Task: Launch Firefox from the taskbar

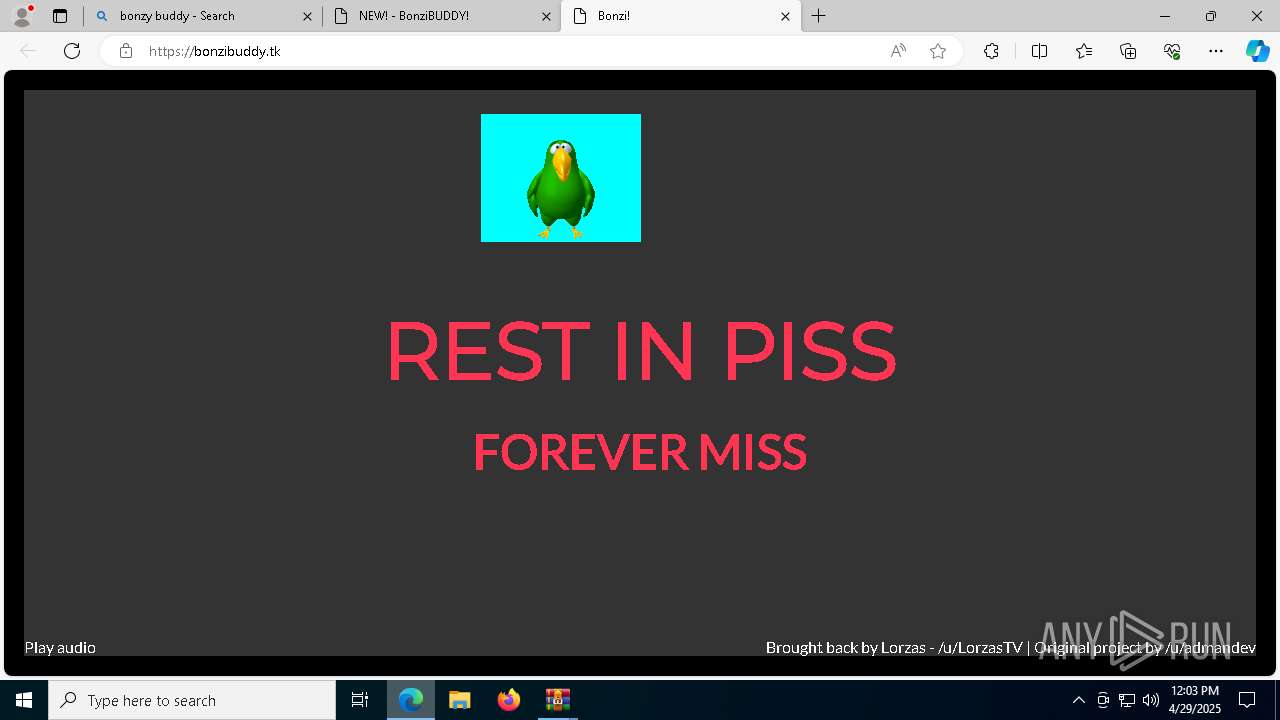Action: [509, 700]
